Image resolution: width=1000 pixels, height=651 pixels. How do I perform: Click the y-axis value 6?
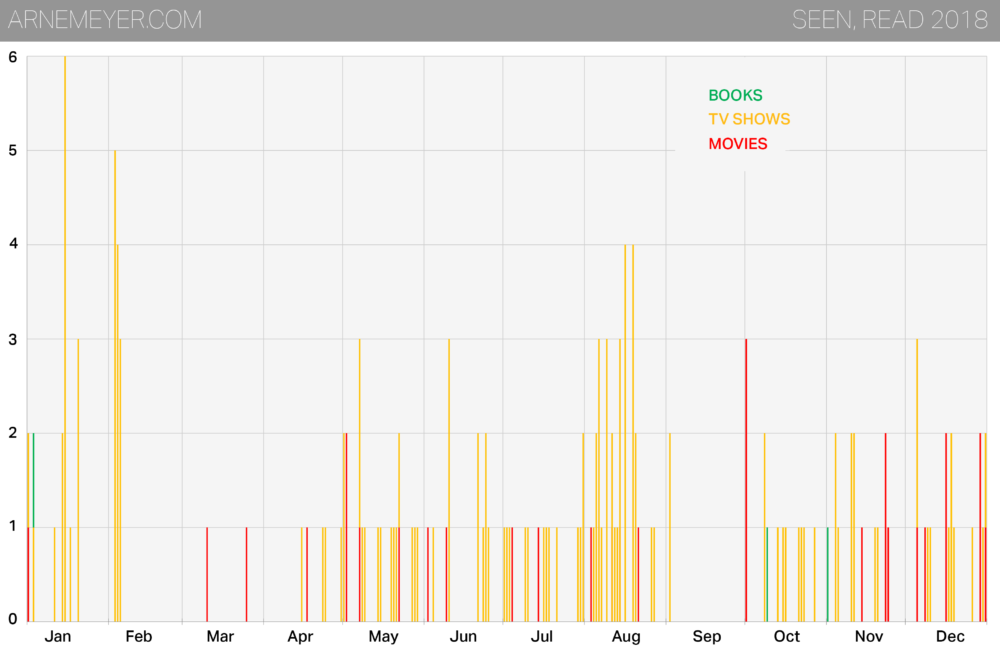coord(13,57)
